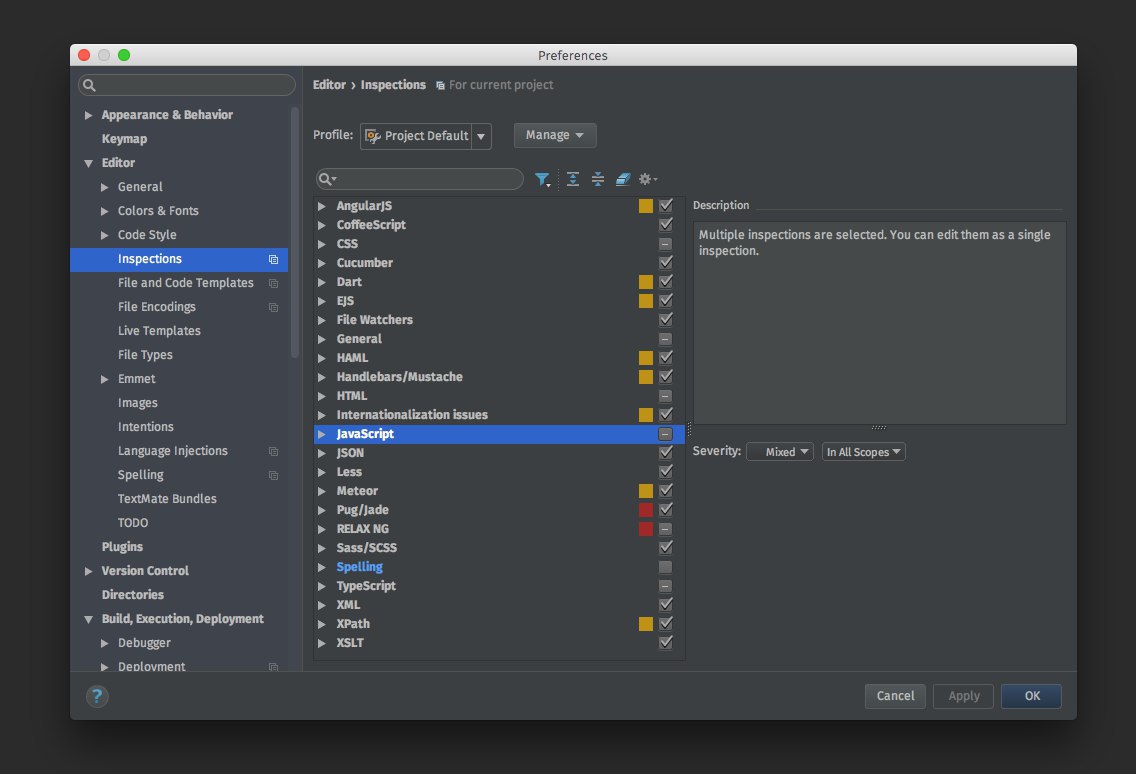Toggle the JSON inspections checkbox
The height and width of the screenshot is (774, 1136).
666,453
